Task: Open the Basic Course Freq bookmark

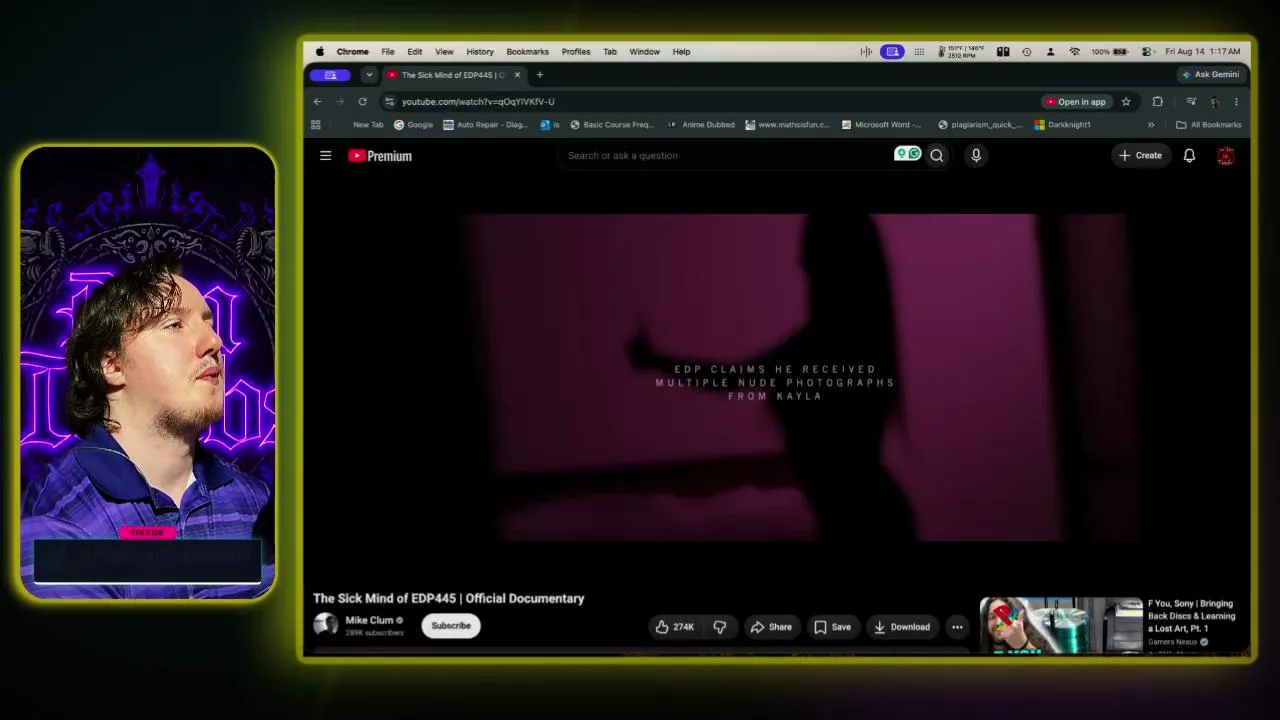Action: 611,125
